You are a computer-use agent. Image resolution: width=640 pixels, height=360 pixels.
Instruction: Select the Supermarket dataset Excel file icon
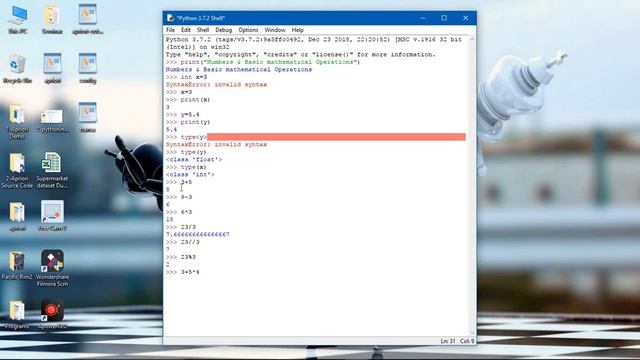pos(52,170)
